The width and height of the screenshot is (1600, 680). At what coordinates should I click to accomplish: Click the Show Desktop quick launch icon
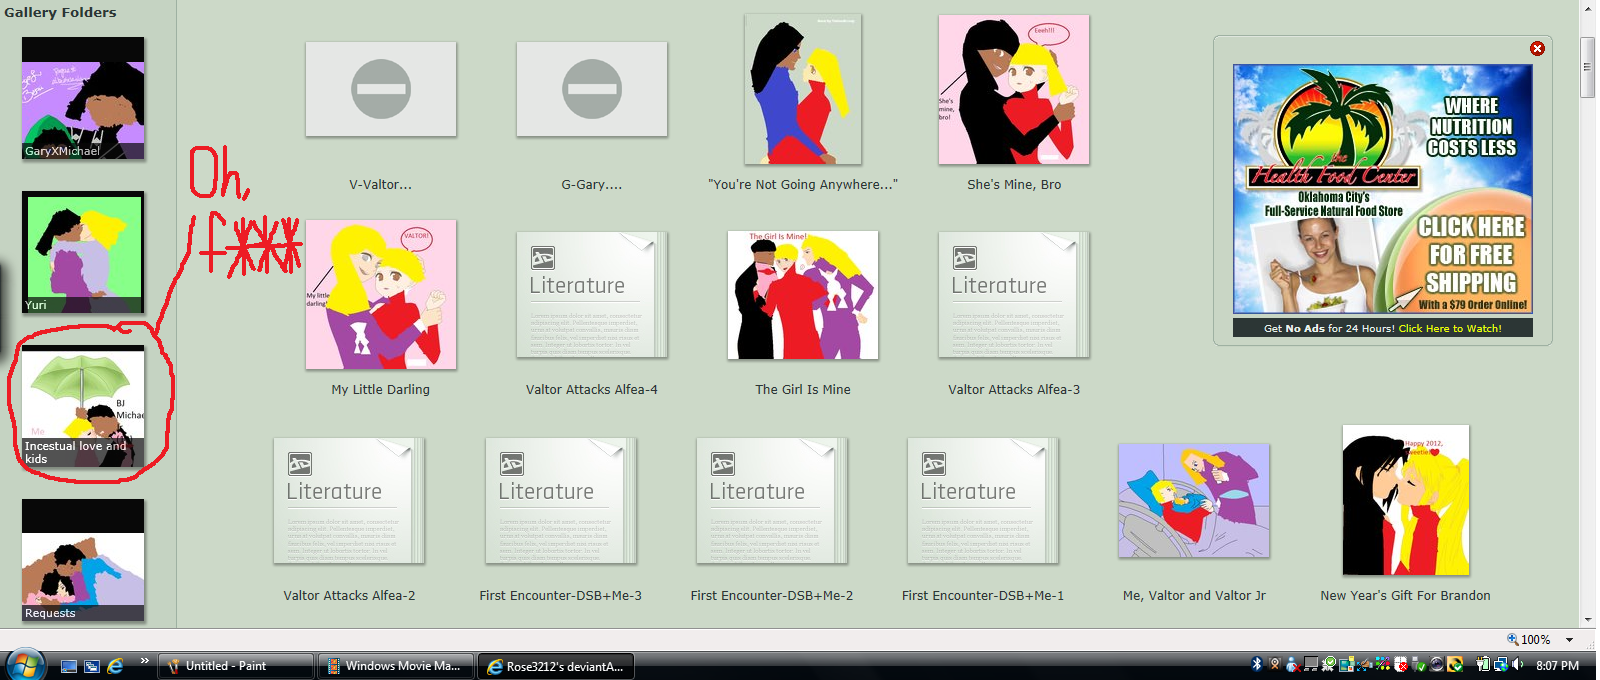(x=69, y=666)
